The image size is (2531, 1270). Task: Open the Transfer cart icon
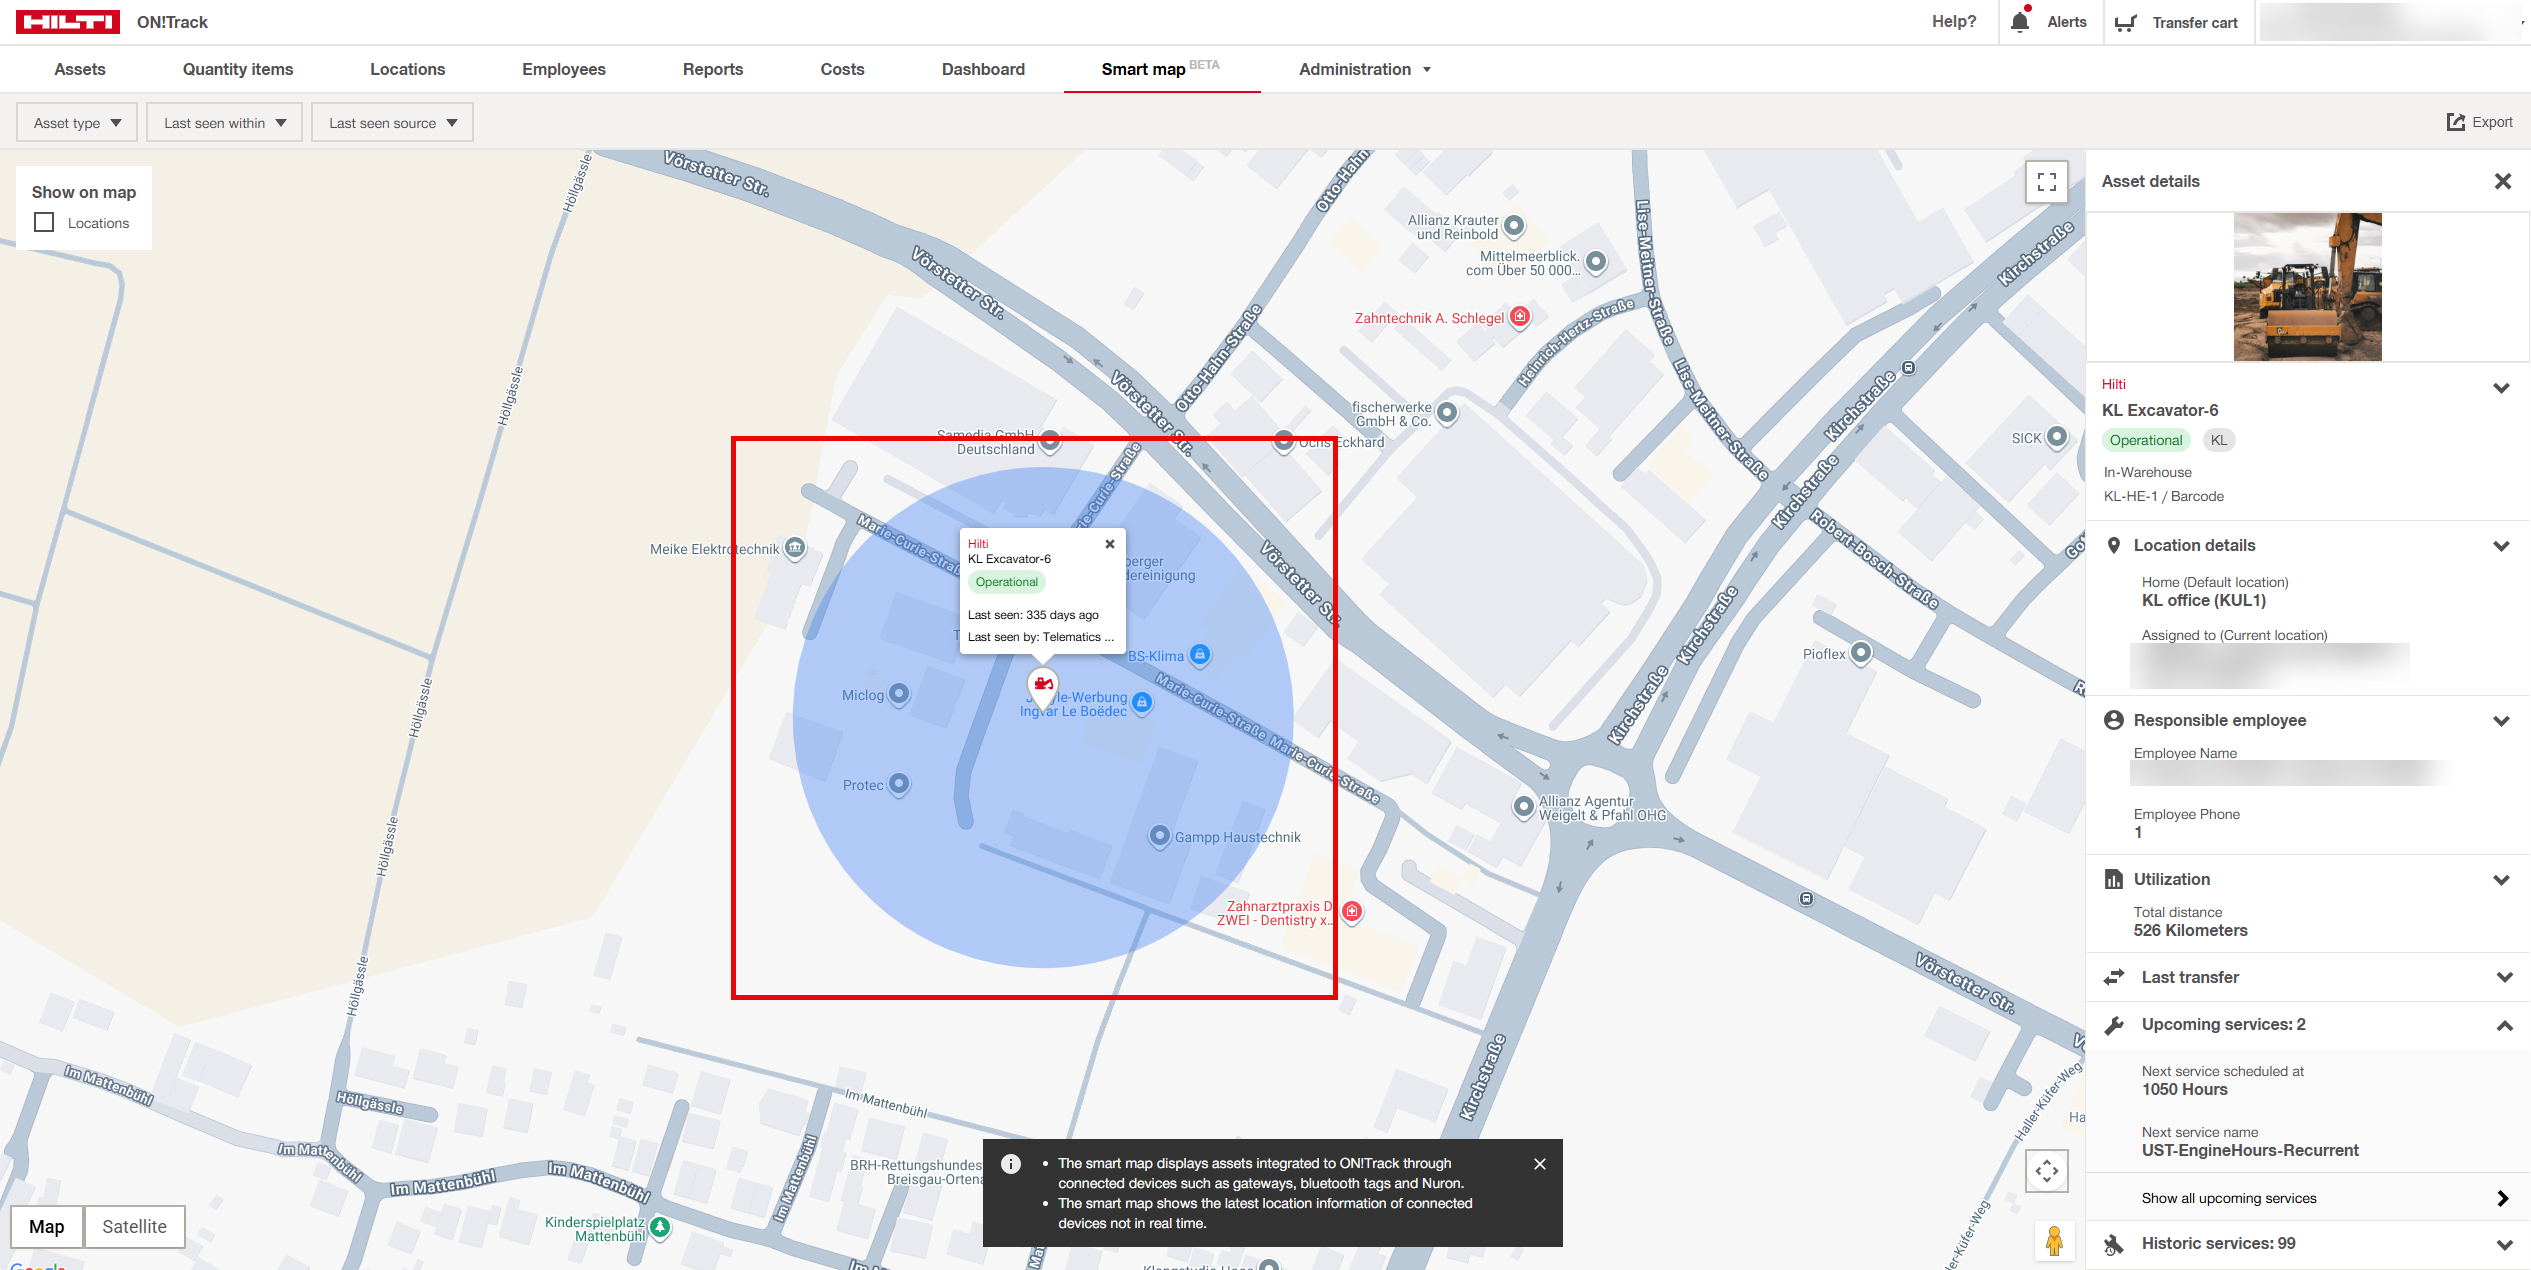[x=2126, y=22]
